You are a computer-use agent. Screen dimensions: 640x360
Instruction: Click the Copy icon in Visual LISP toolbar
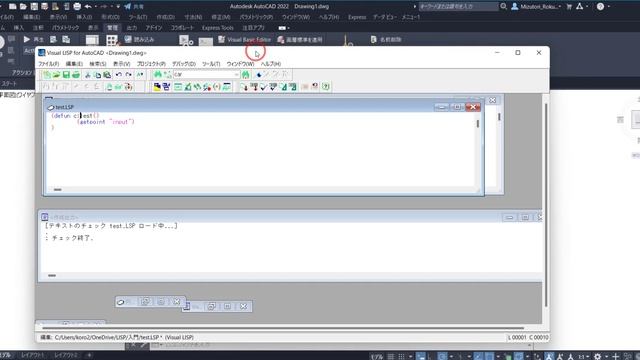pos(97,75)
